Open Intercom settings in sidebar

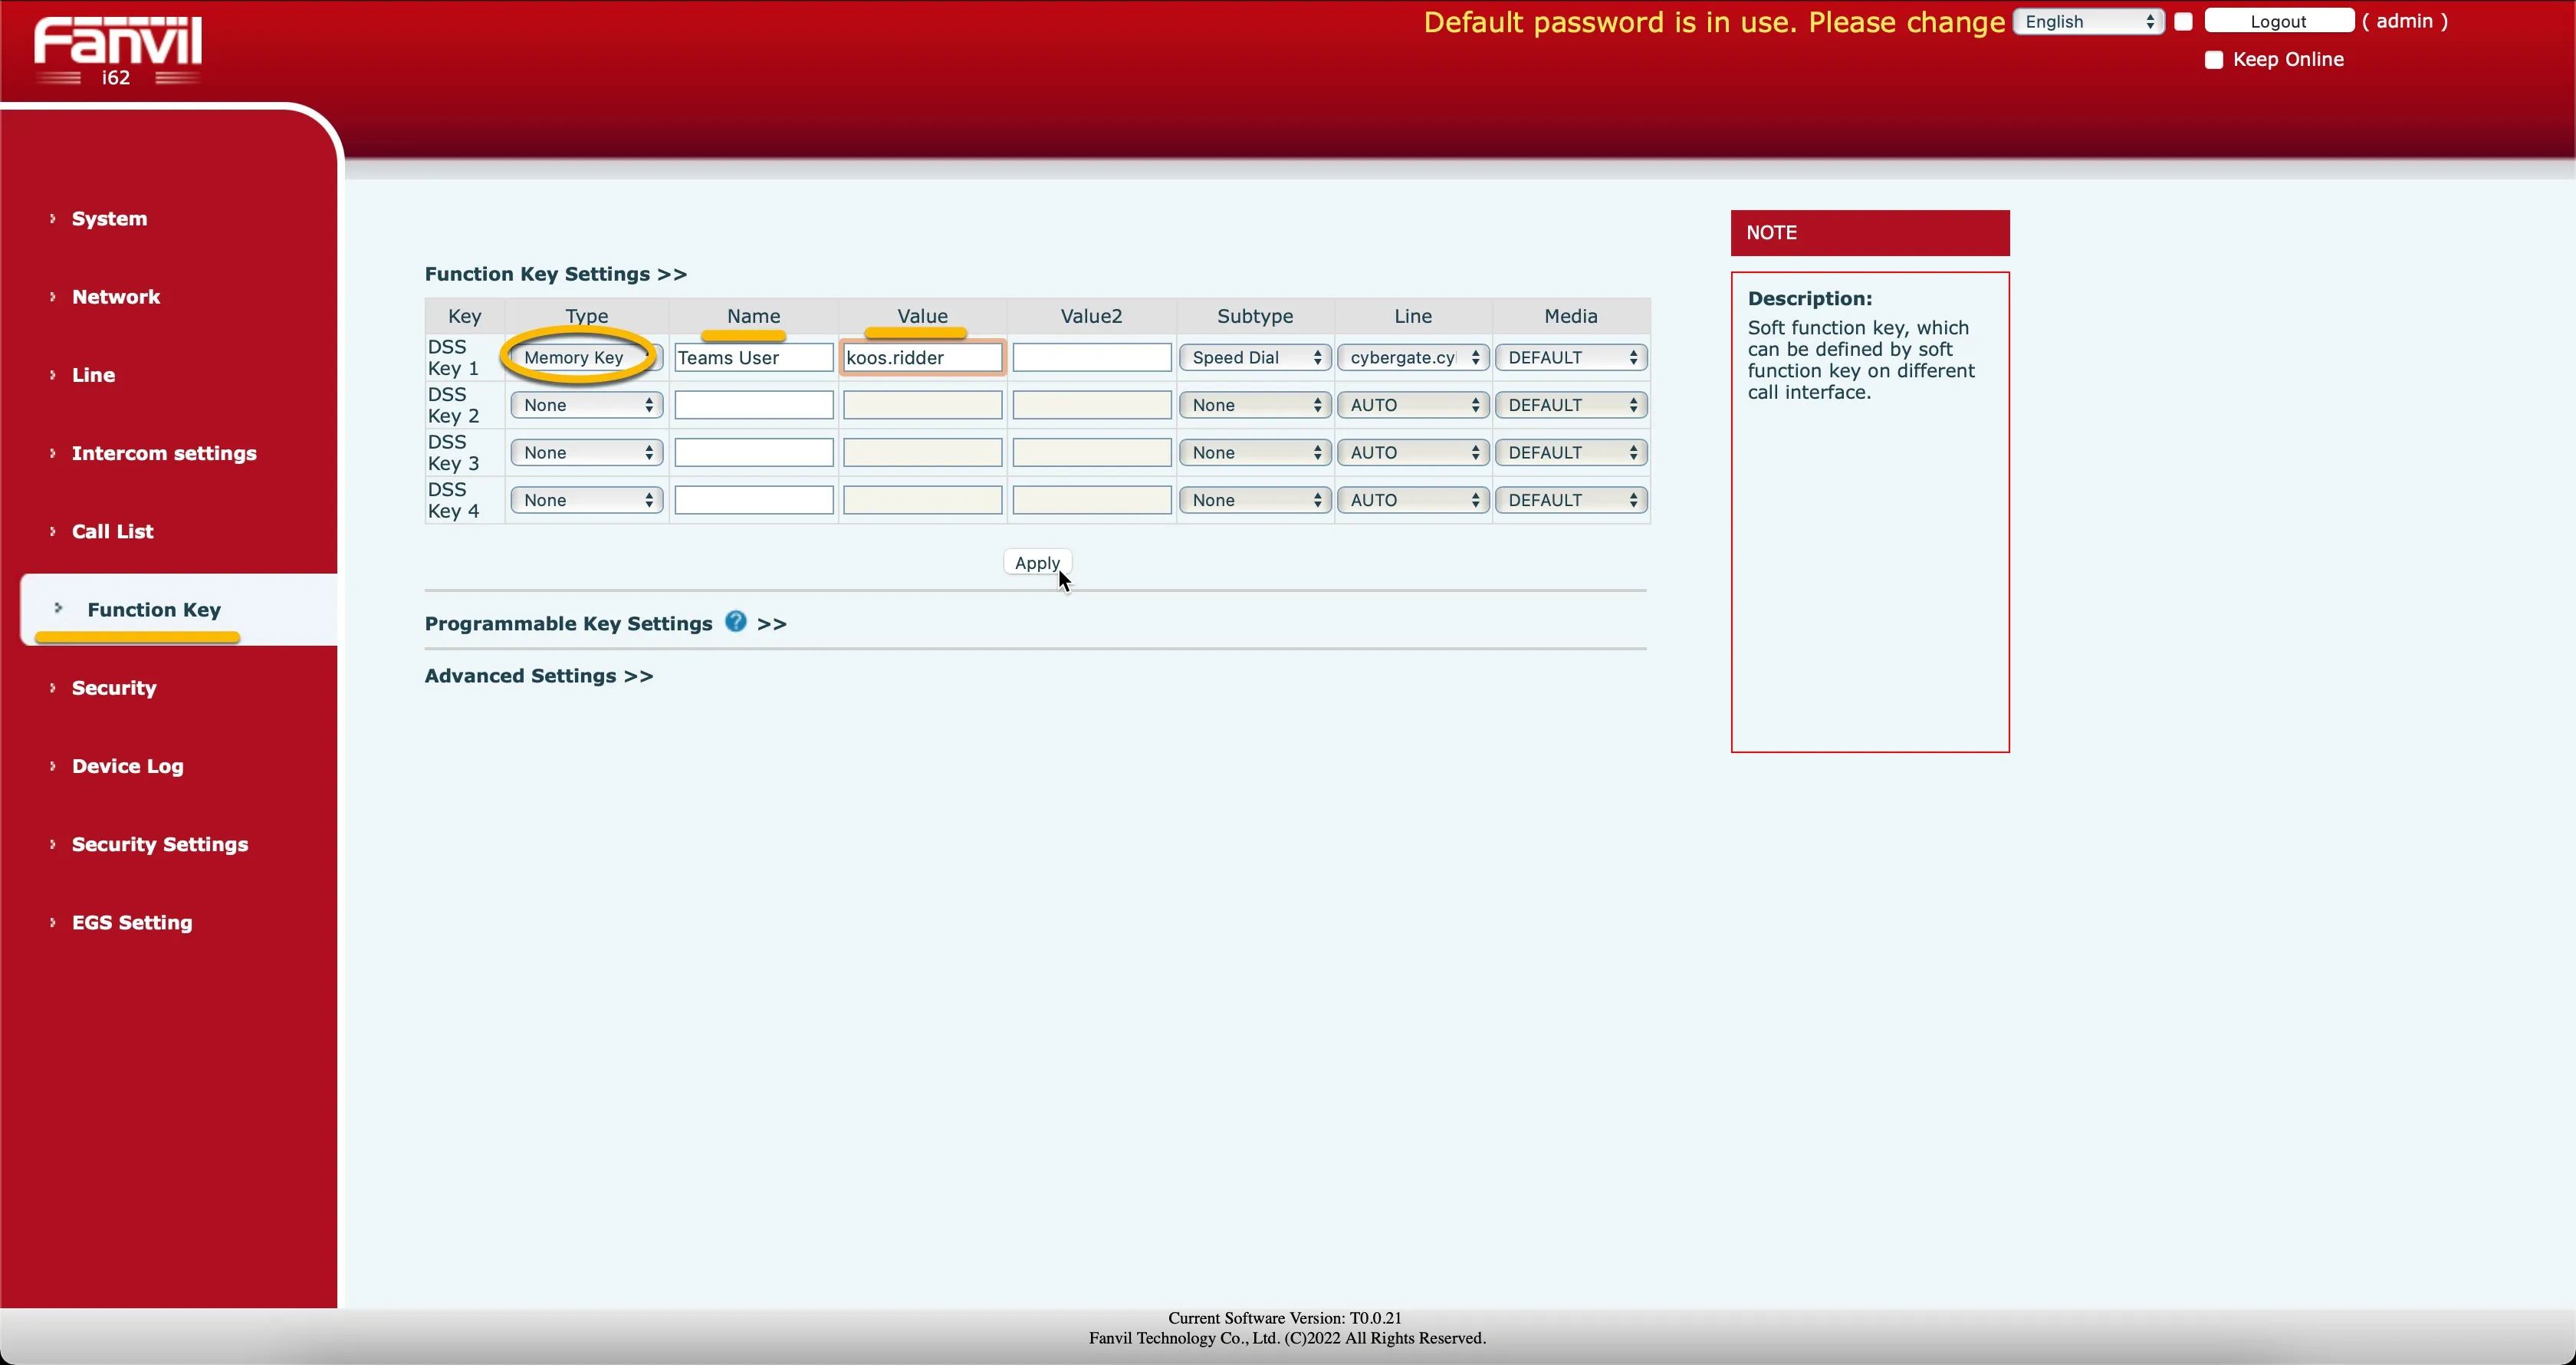pos(164,453)
